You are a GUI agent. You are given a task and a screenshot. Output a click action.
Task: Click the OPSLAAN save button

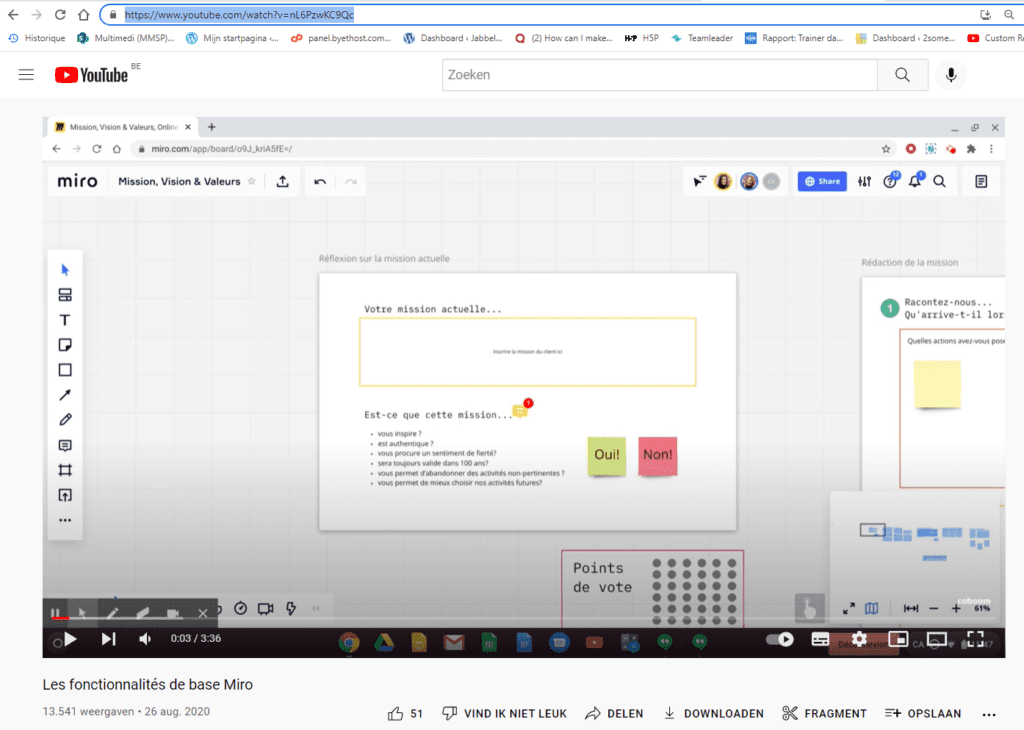[x=923, y=714]
